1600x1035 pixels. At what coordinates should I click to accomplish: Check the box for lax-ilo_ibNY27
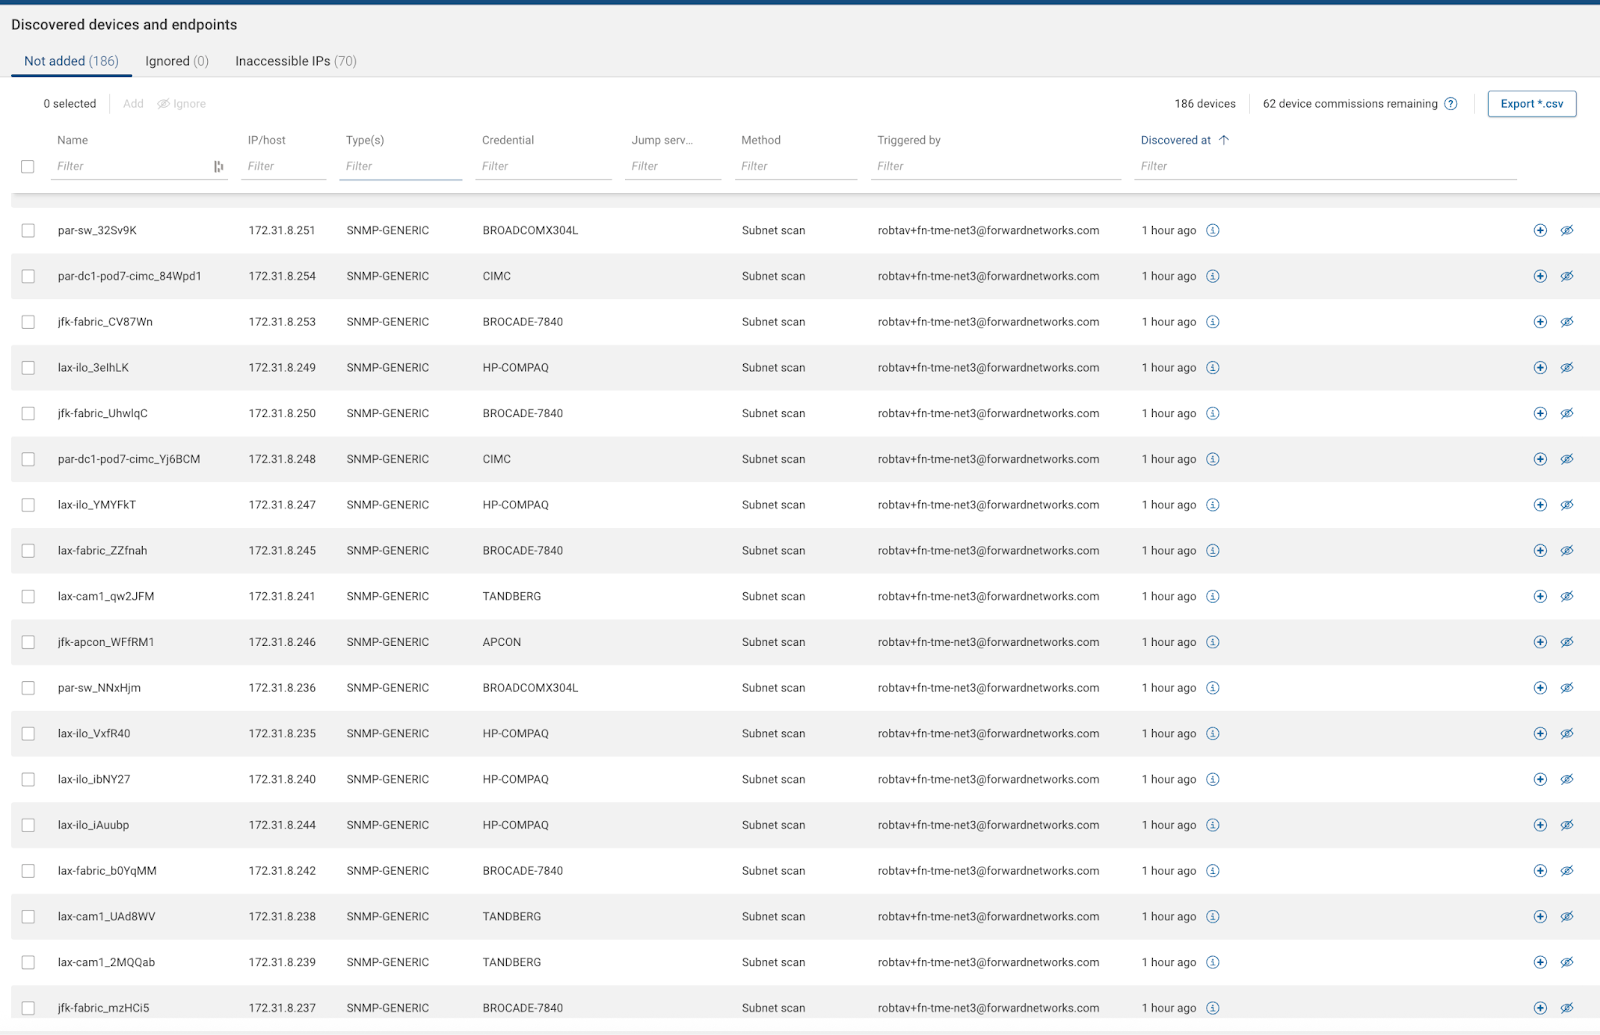tap(28, 779)
